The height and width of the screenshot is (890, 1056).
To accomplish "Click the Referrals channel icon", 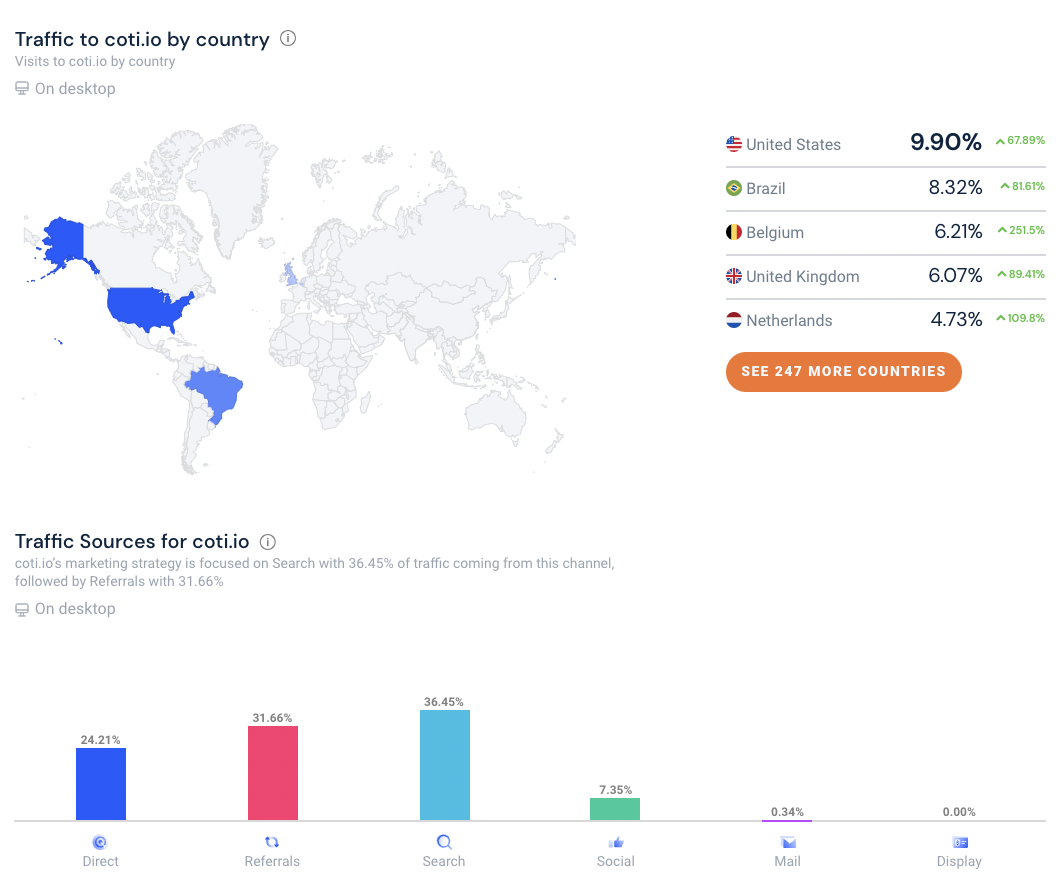I will pyautogui.click(x=272, y=842).
